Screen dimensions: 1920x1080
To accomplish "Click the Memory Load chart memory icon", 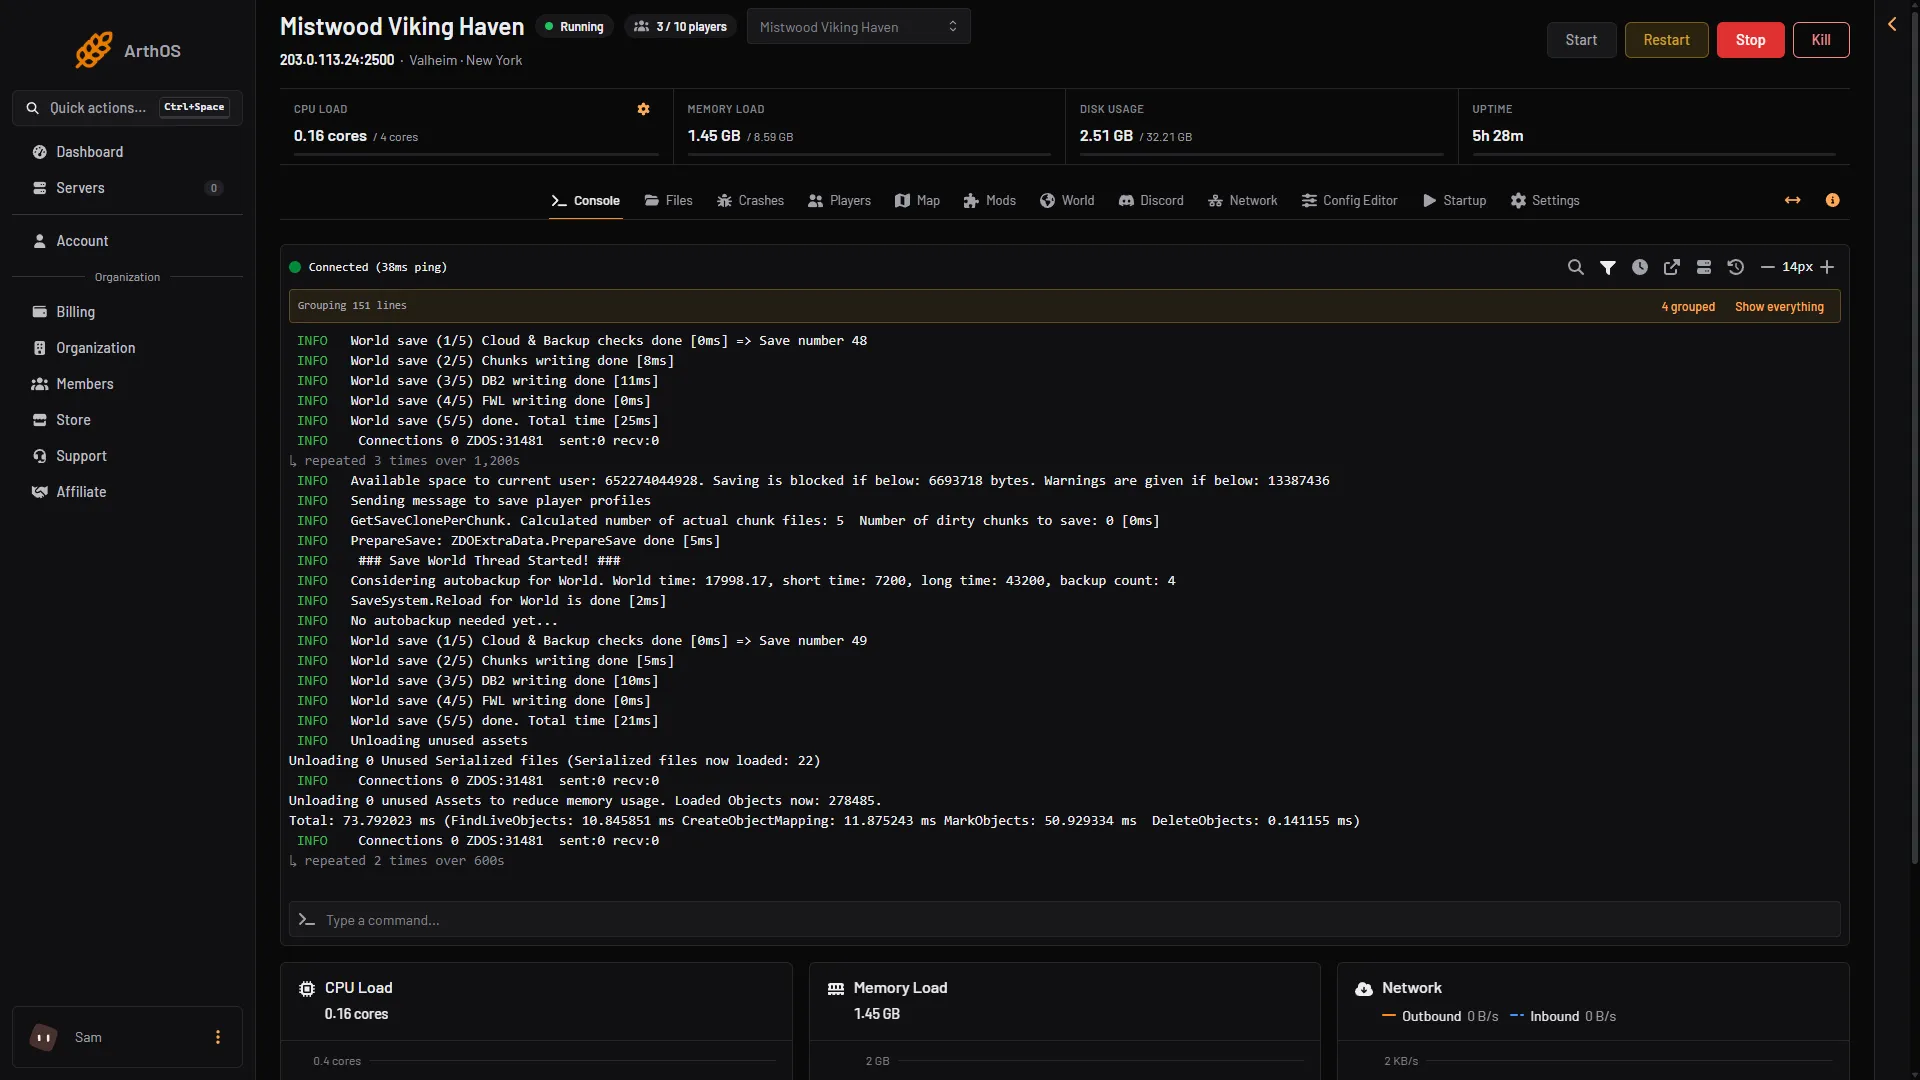I will [x=836, y=989].
